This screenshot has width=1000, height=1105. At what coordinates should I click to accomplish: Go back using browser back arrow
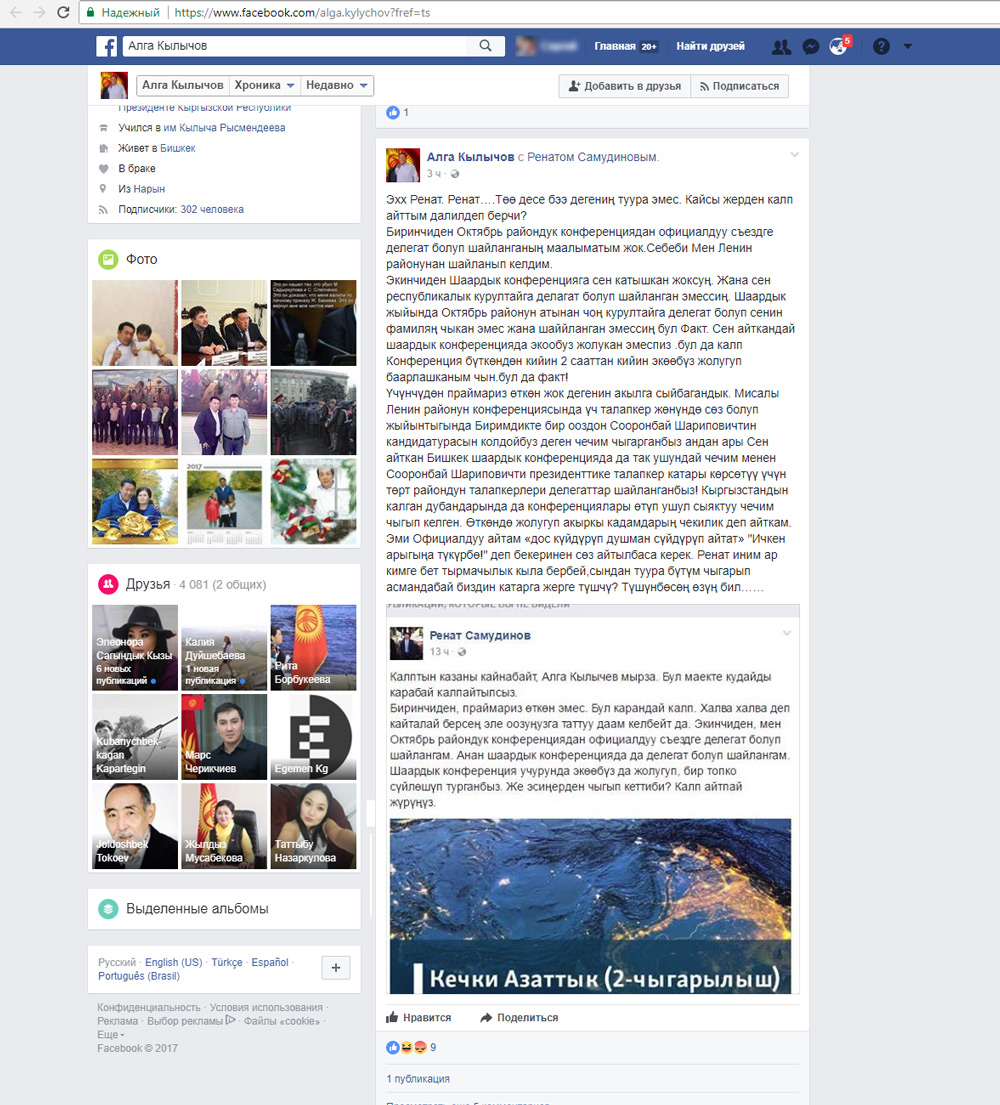[14, 13]
